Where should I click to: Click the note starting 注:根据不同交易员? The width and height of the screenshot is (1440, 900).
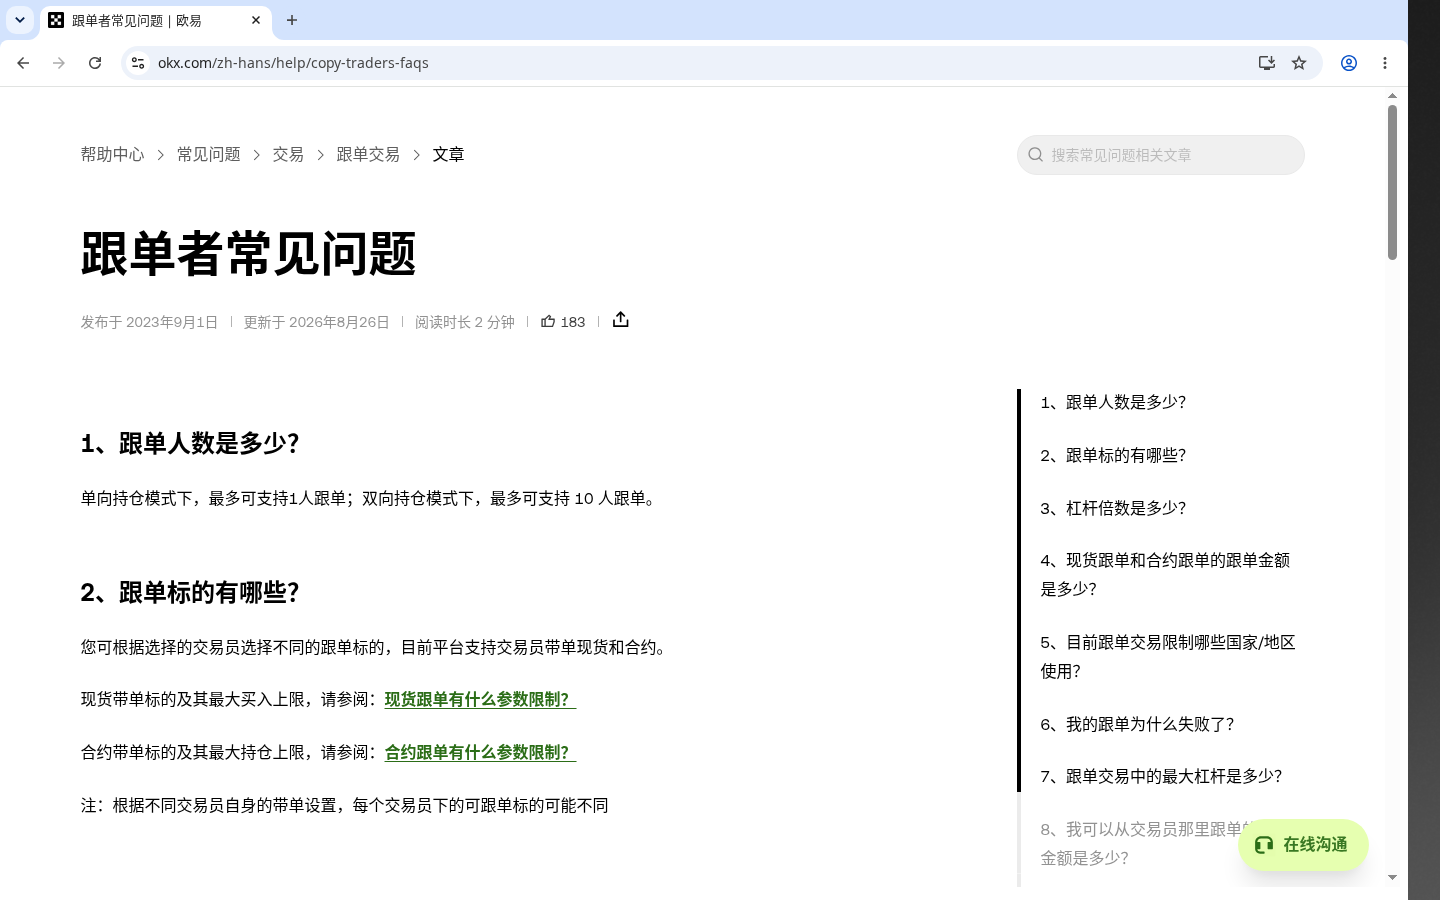point(345,805)
